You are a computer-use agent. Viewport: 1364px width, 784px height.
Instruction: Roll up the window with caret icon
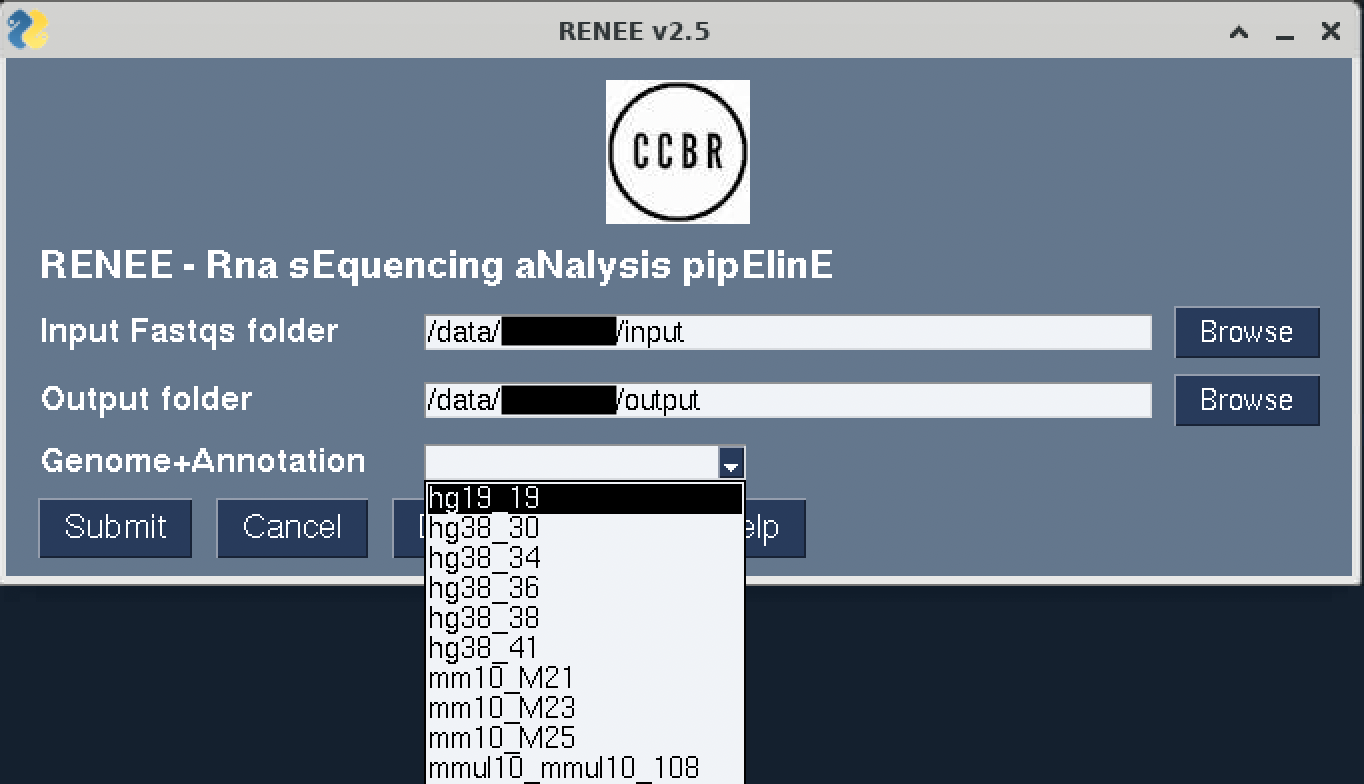coord(1239,32)
